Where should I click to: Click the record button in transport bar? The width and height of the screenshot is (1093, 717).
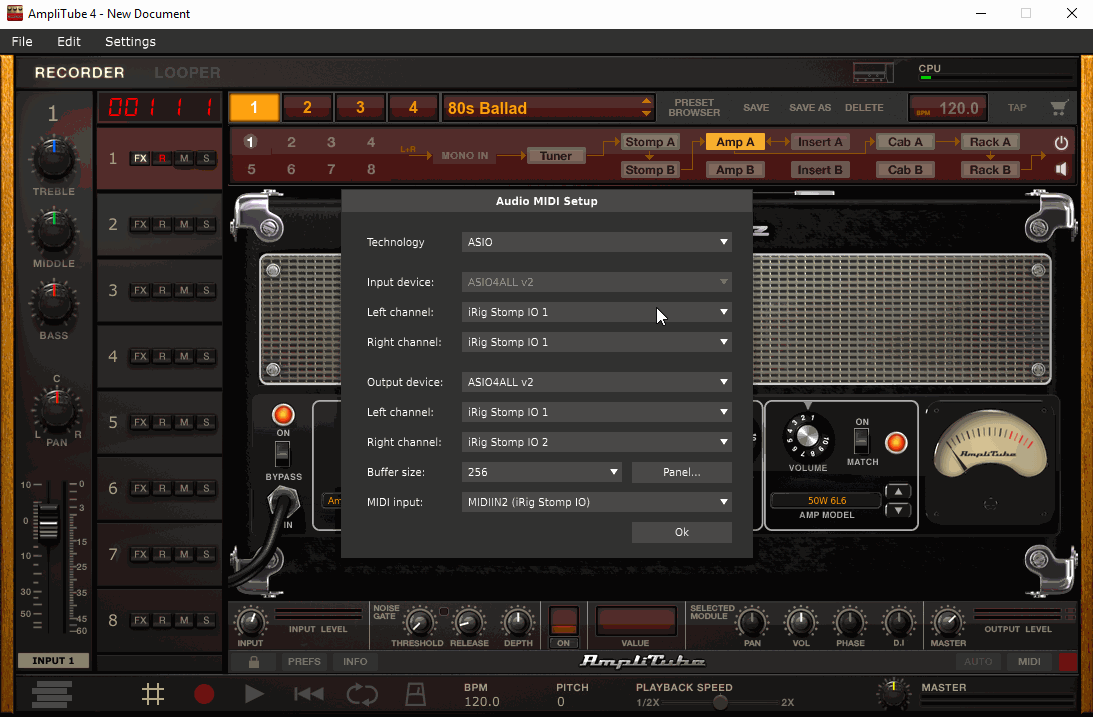(x=204, y=694)
